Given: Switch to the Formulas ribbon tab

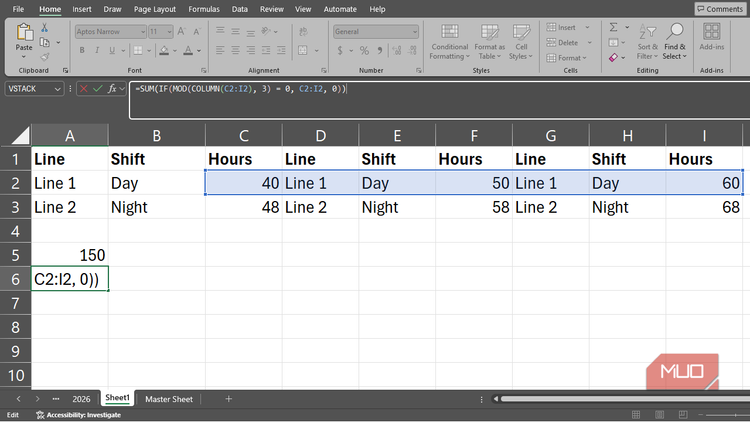Looking at the screenshot, I should coord(204,9).
